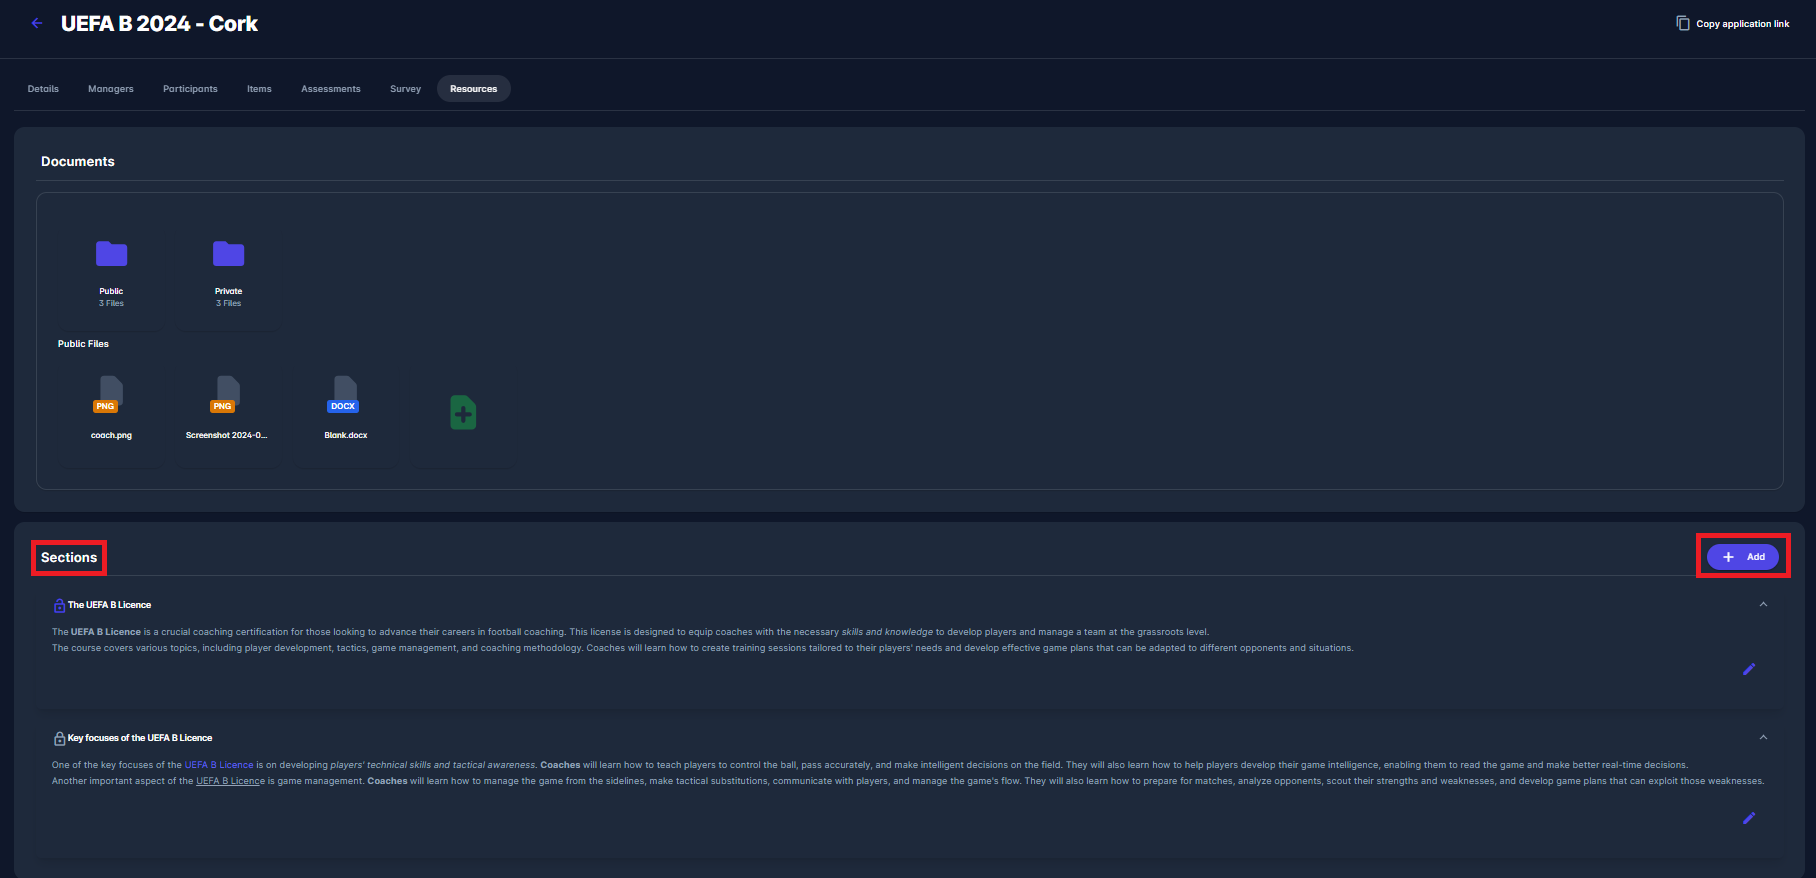Click Copy application link
1816x878 pixels.
[1733, 24]
